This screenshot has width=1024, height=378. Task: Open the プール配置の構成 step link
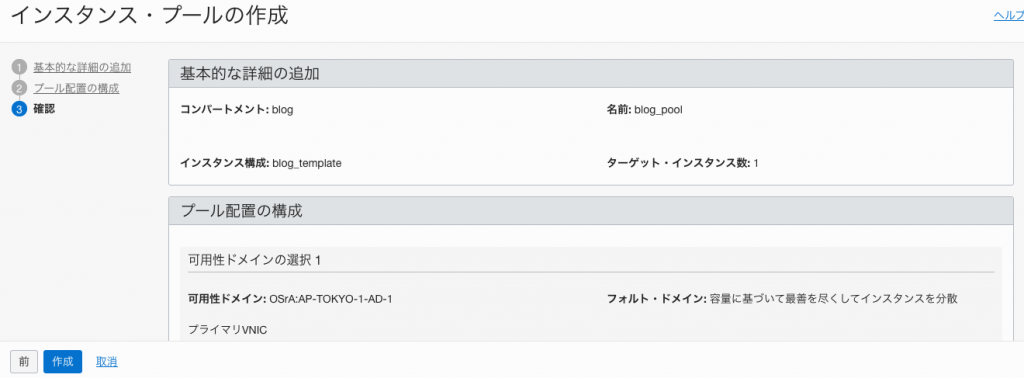pyautogui.click(x=76, y=88)
